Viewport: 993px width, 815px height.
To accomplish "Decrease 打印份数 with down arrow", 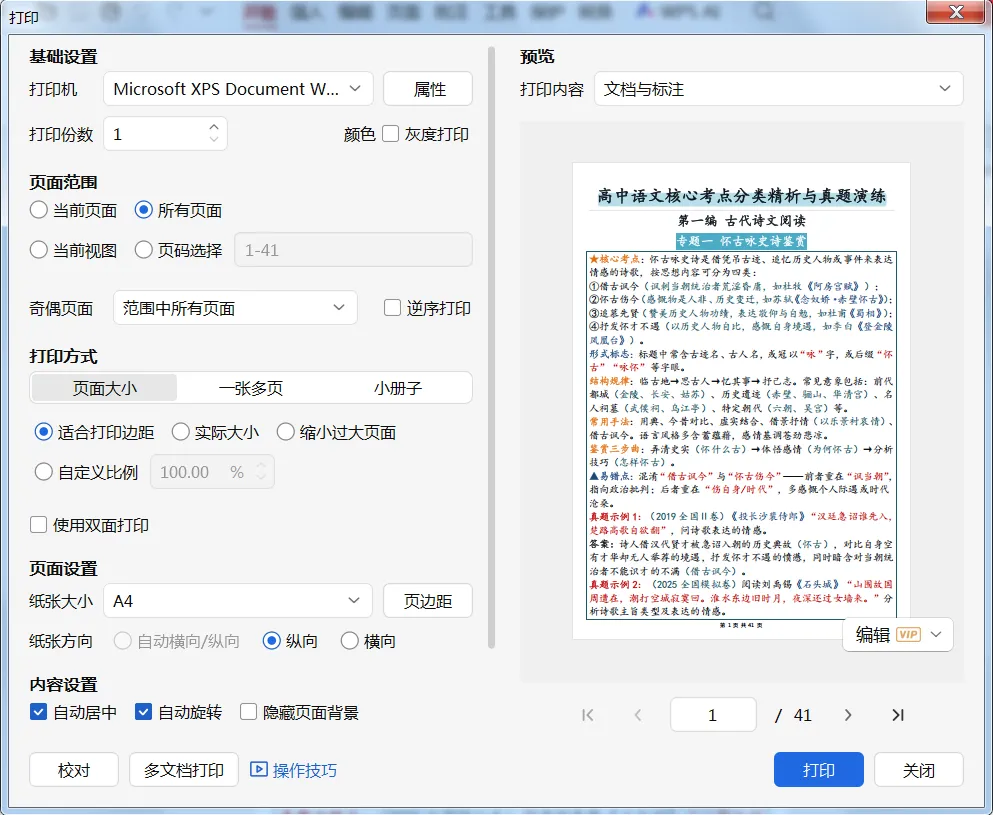I will (214, 139).
